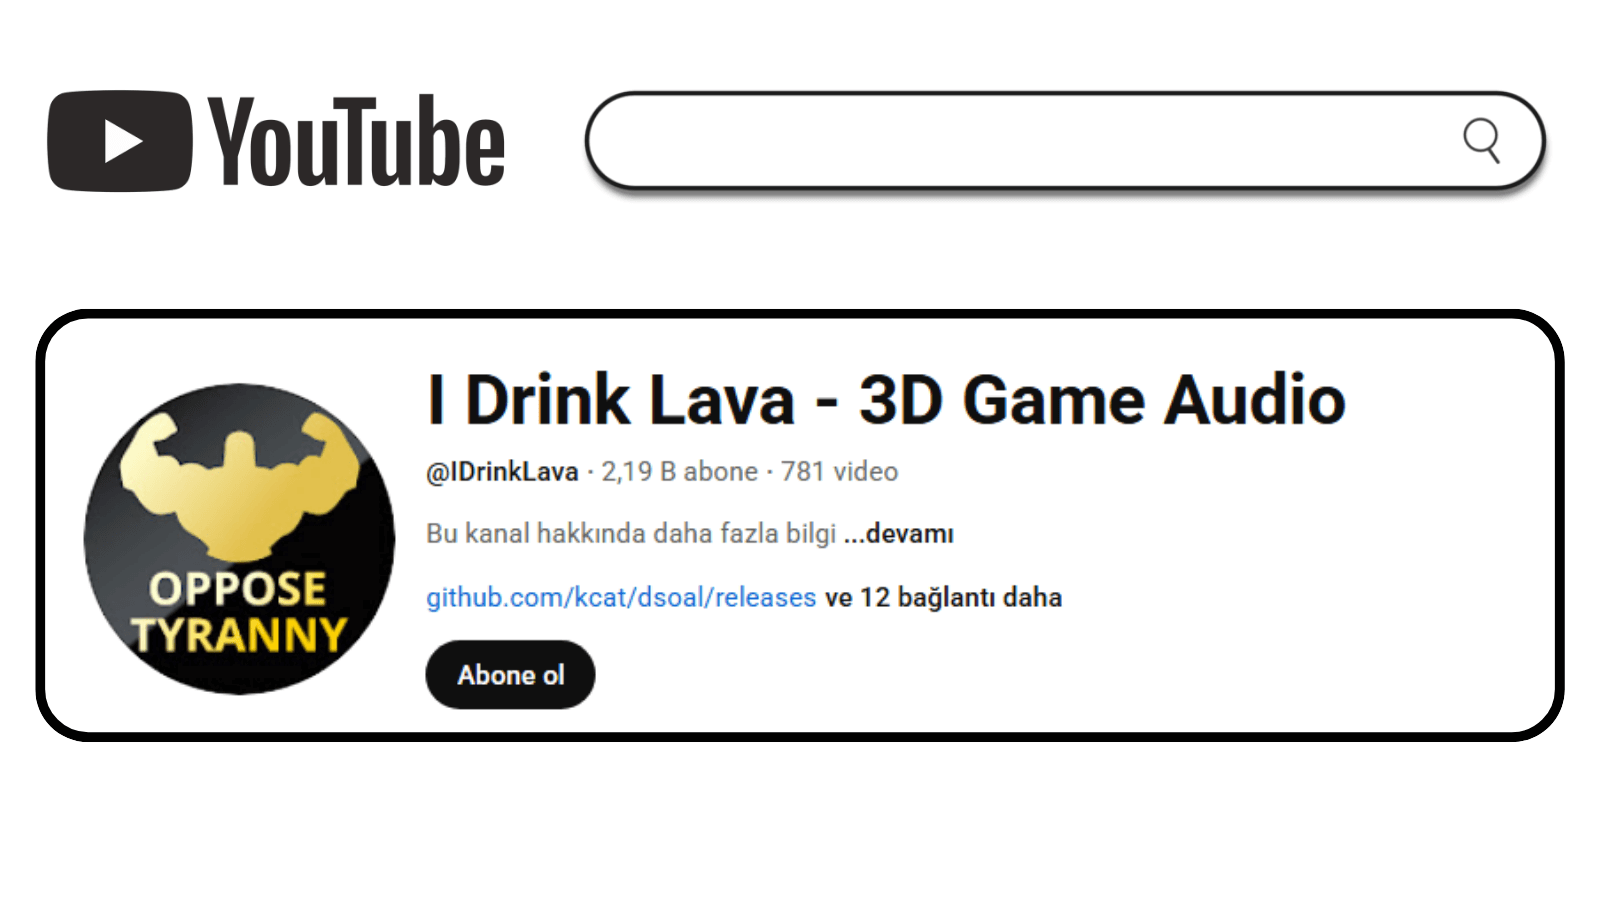The image size is (1600, 900).
Task: Click the TYRANNY text on the avatar
Action: tap(239, 635)
